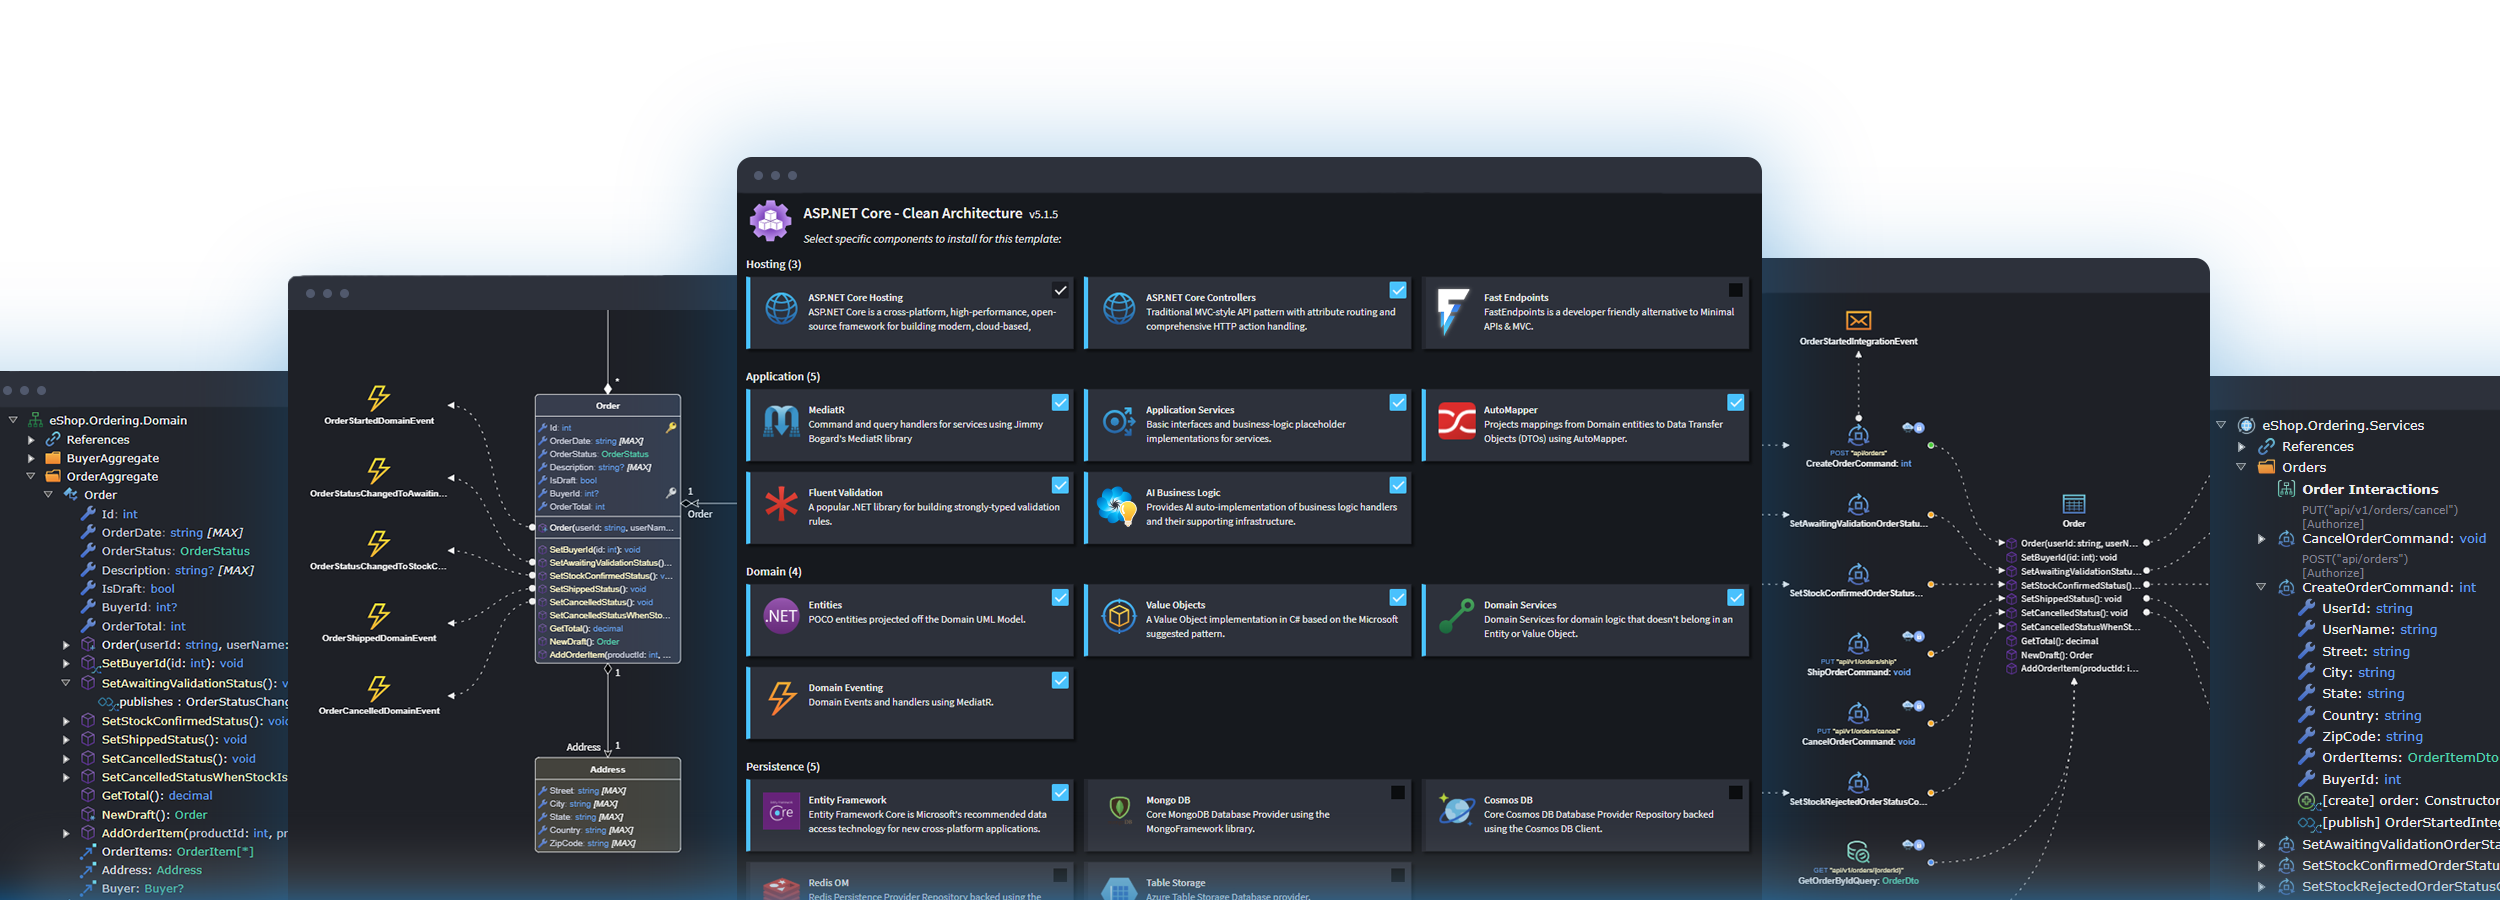Uncheck the ASP.NET Core Controllers checkbox
The height and width of the screenshot is (900, 2500).
coord(1397,290)
